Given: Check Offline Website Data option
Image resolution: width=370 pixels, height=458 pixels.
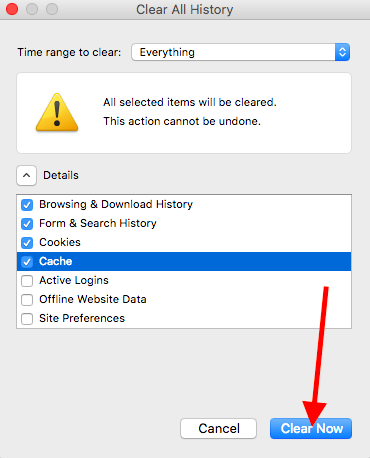Looking at the screenshot, I should (27, 300).
